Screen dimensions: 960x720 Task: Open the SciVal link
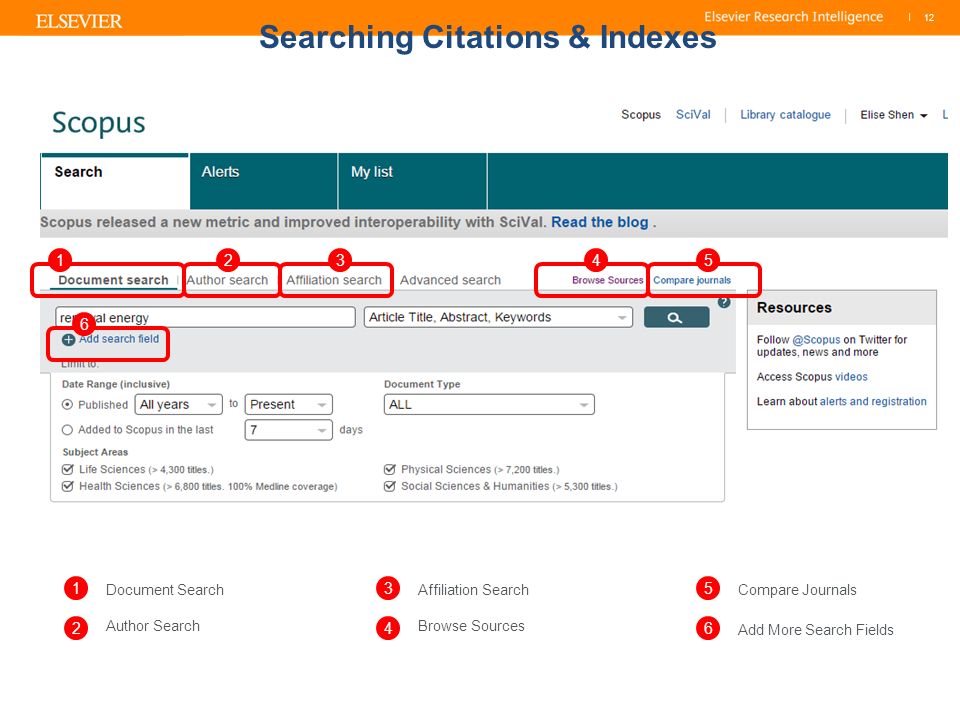click(x=693, y=115)
